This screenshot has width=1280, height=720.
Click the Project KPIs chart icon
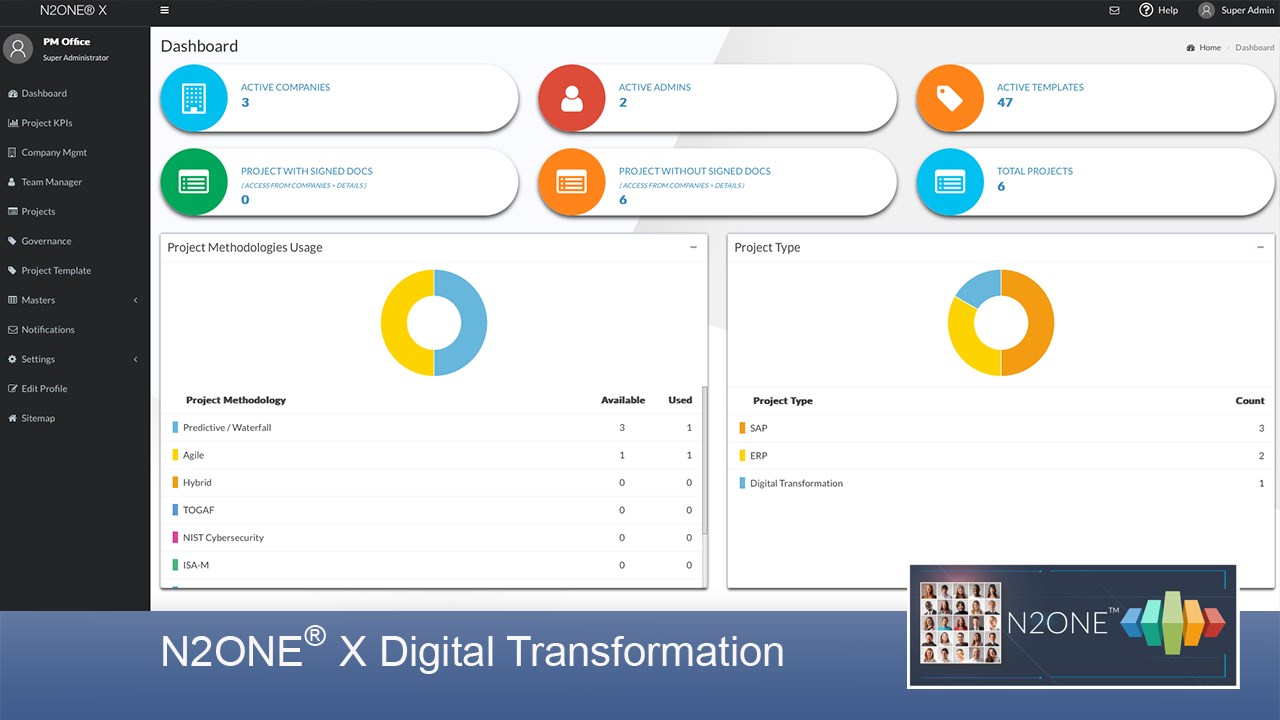click(x=13, y=123)
